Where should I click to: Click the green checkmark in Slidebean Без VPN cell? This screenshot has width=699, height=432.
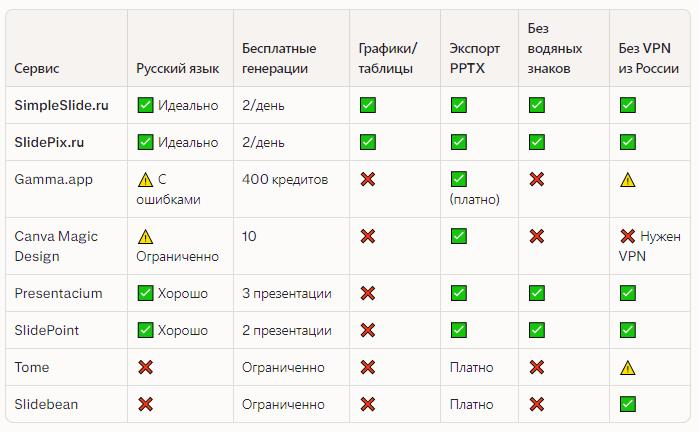tap(628, 404)
